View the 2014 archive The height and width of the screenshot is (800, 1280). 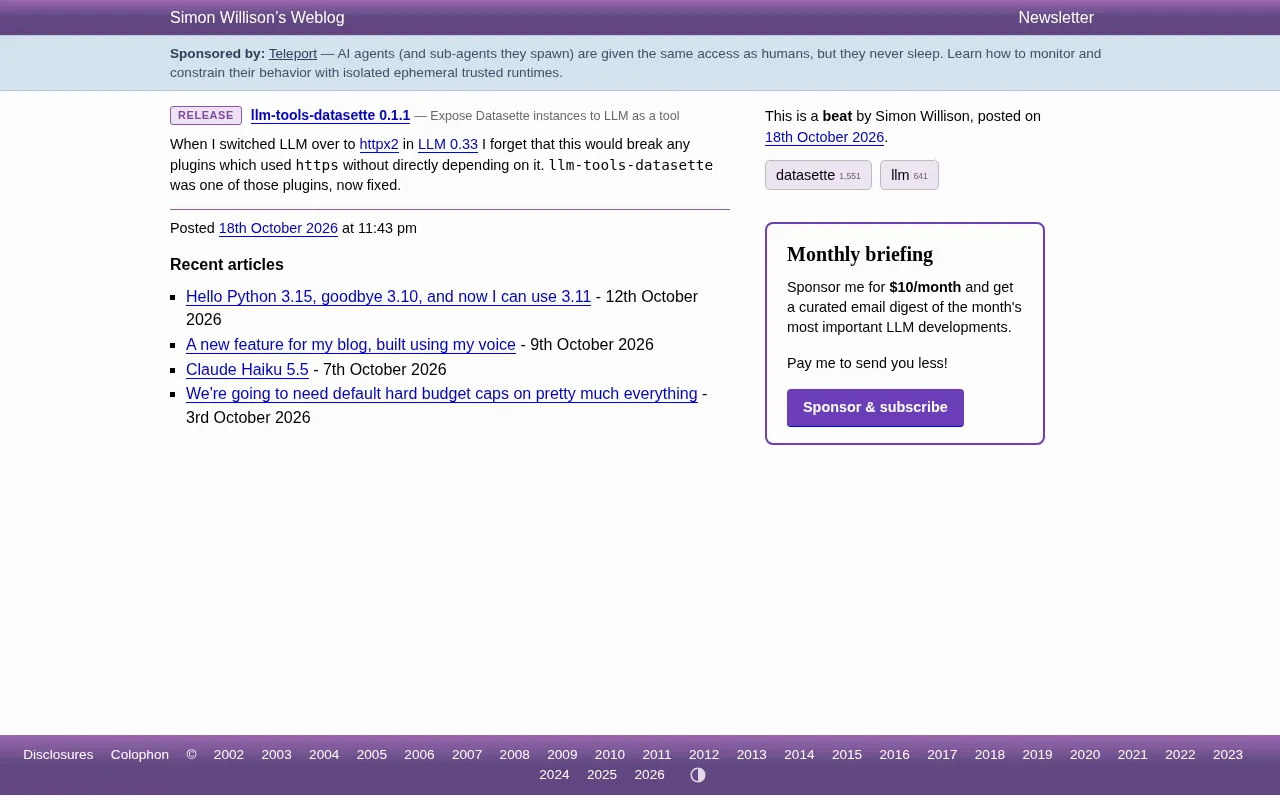click(x=799, y=755)
